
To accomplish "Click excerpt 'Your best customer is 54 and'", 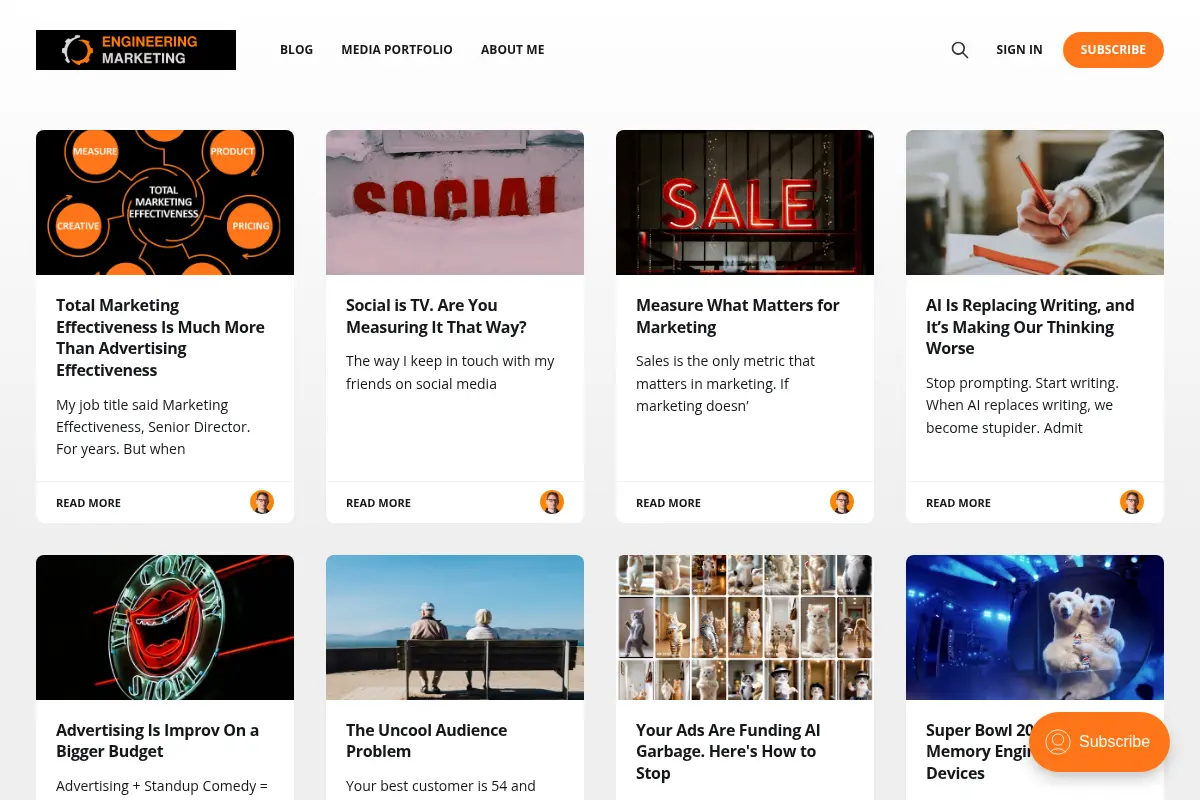I will point(441,786).
